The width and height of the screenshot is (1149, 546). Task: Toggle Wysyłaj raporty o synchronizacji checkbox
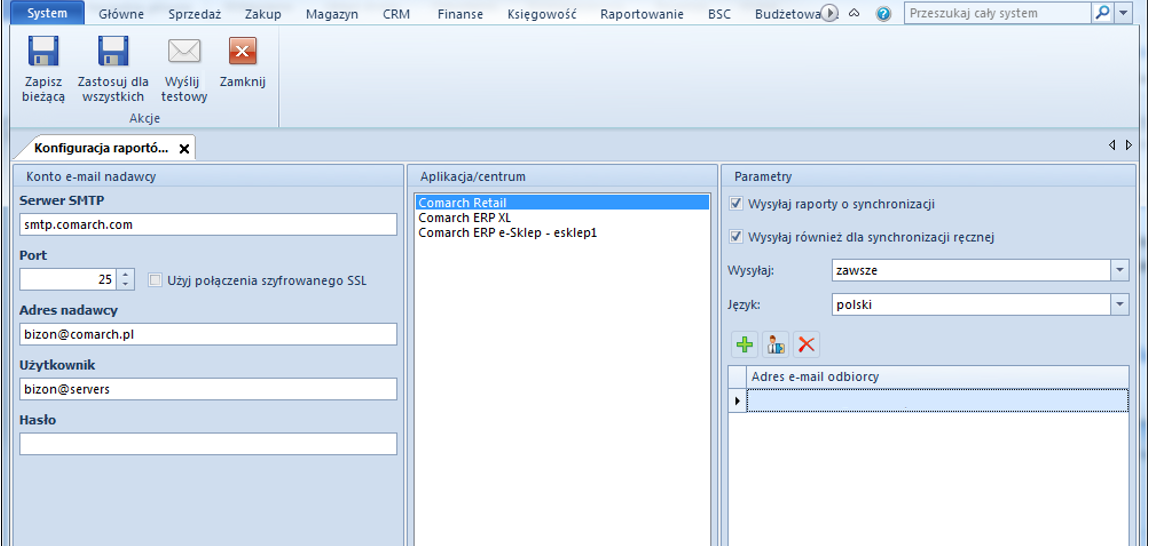[x=736, y=204]
